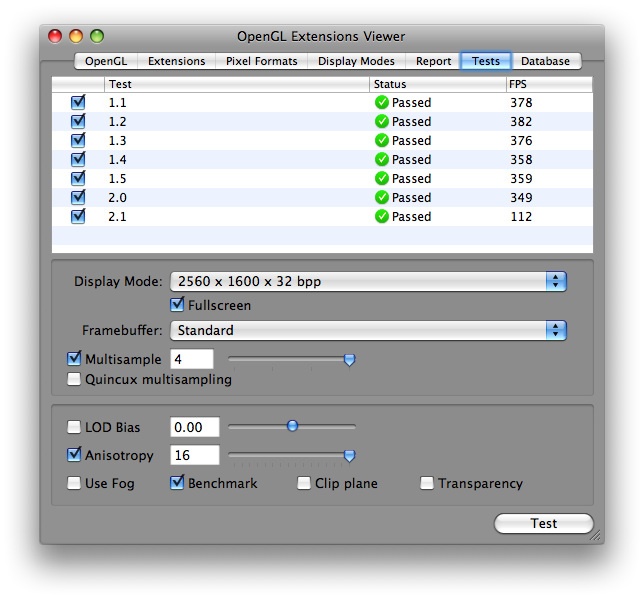
Task: Select the FPS value 382
Action: [521, 121]
